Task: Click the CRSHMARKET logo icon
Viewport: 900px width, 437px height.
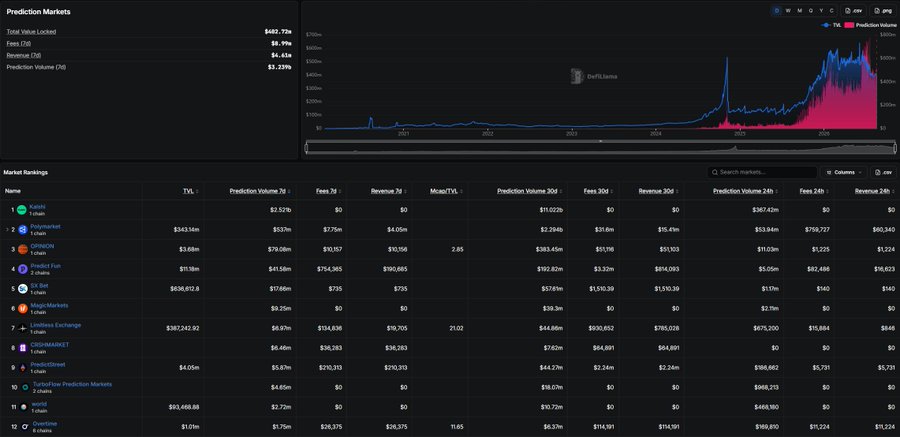Action: [x=22, y=347]
